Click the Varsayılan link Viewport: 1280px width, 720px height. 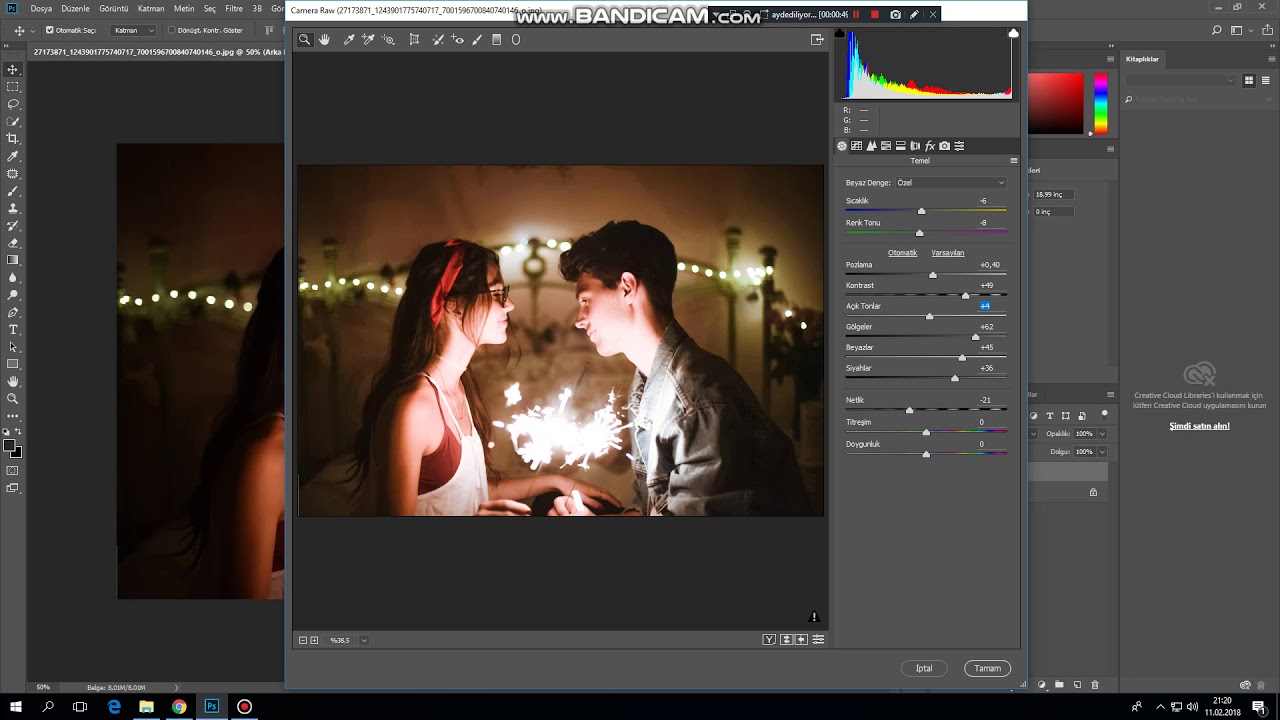point(948,253)
